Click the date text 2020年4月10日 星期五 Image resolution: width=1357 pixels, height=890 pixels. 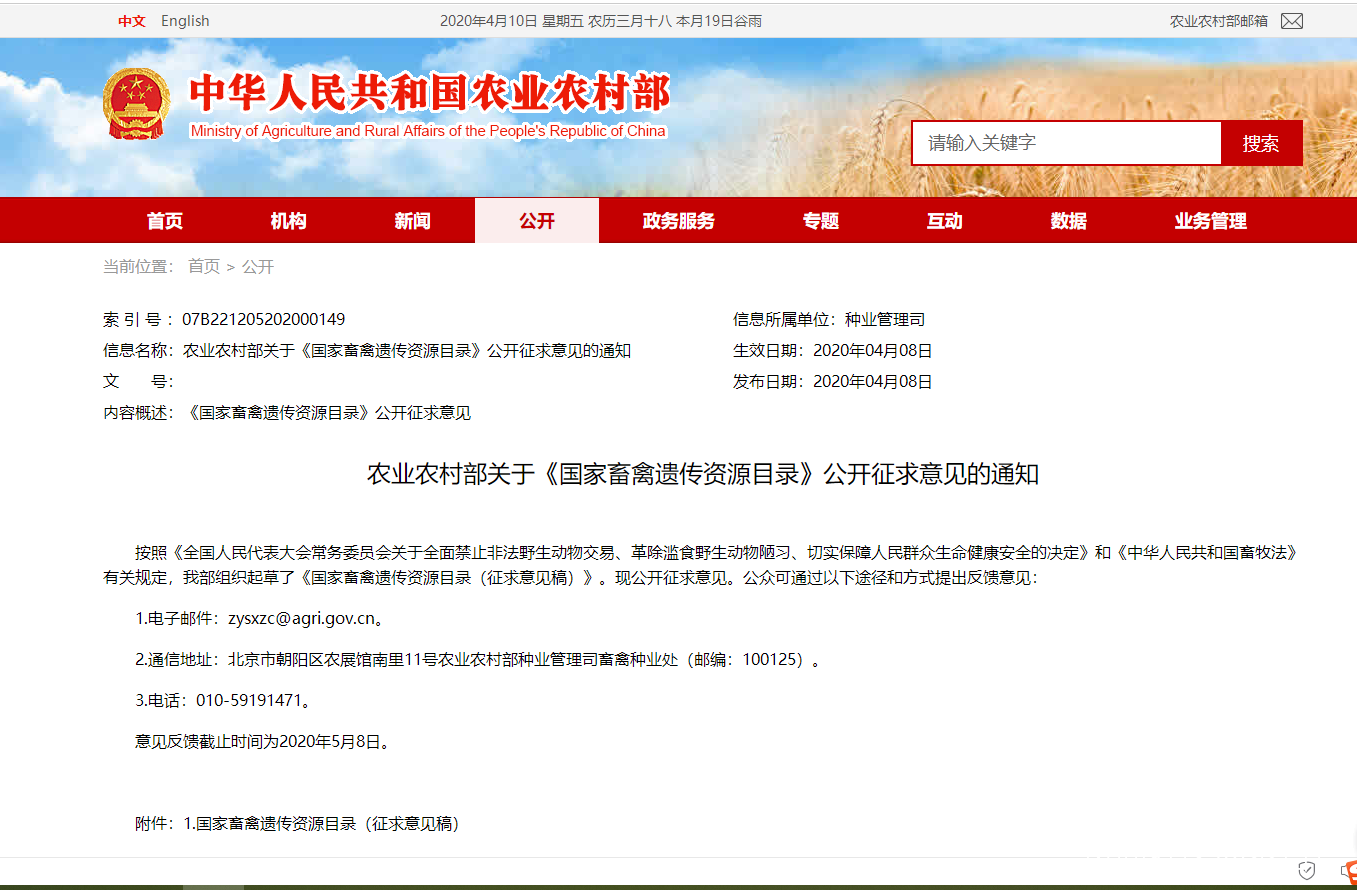(x=511, y=21)
